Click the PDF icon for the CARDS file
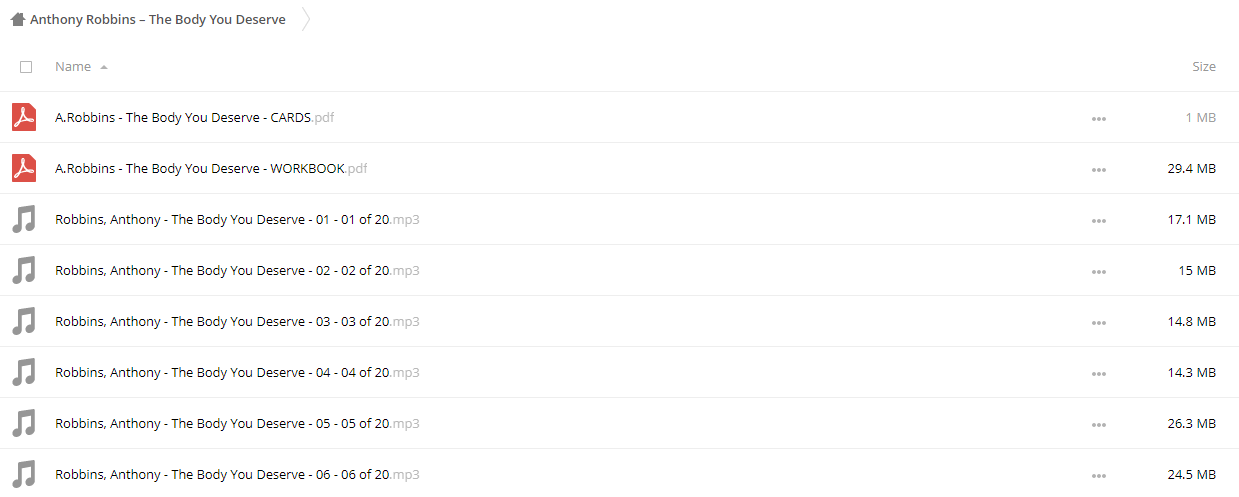 point(24,117)
